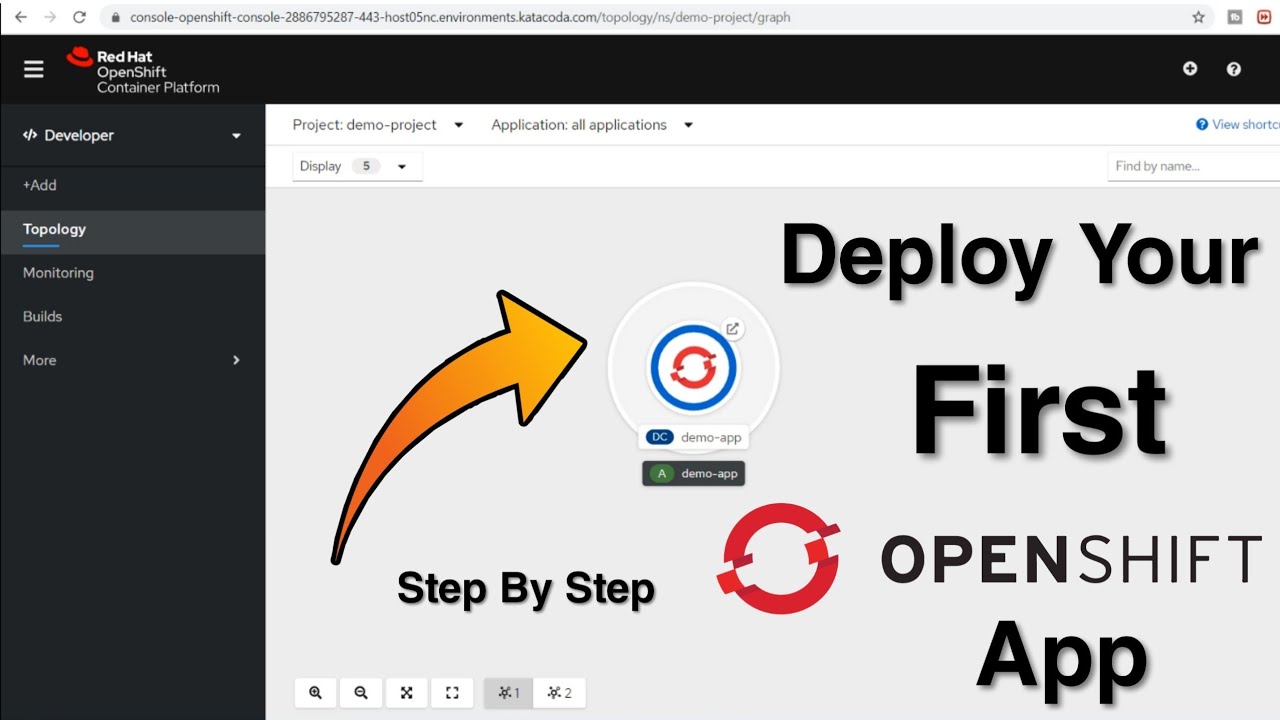Open Builds in the sidebar

132,316
